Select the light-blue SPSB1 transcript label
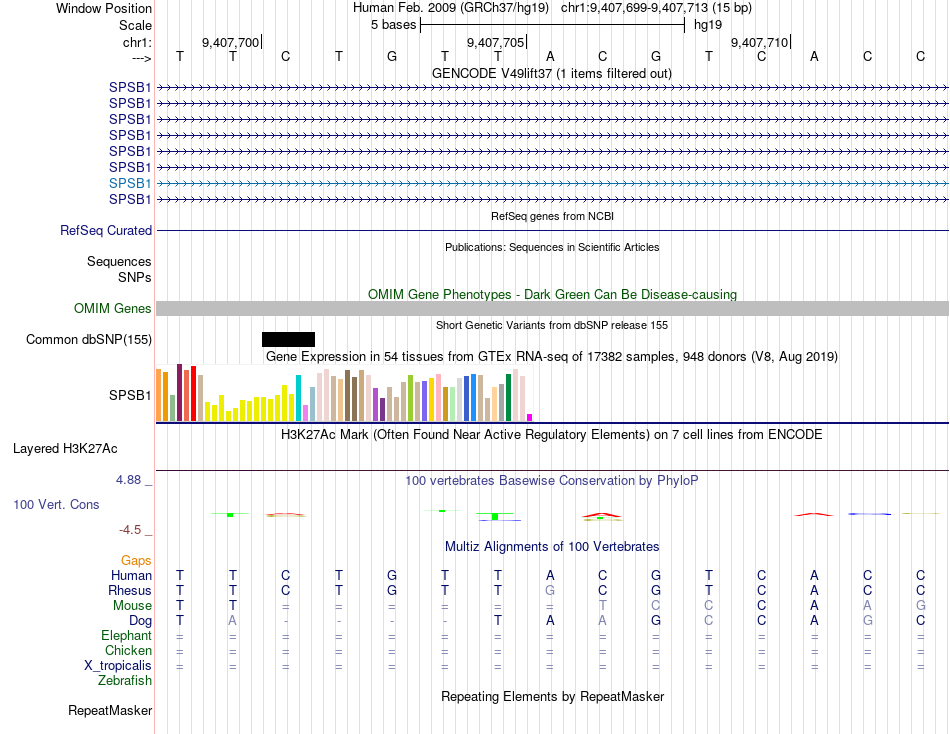950x734 pixels. point(130,183)
